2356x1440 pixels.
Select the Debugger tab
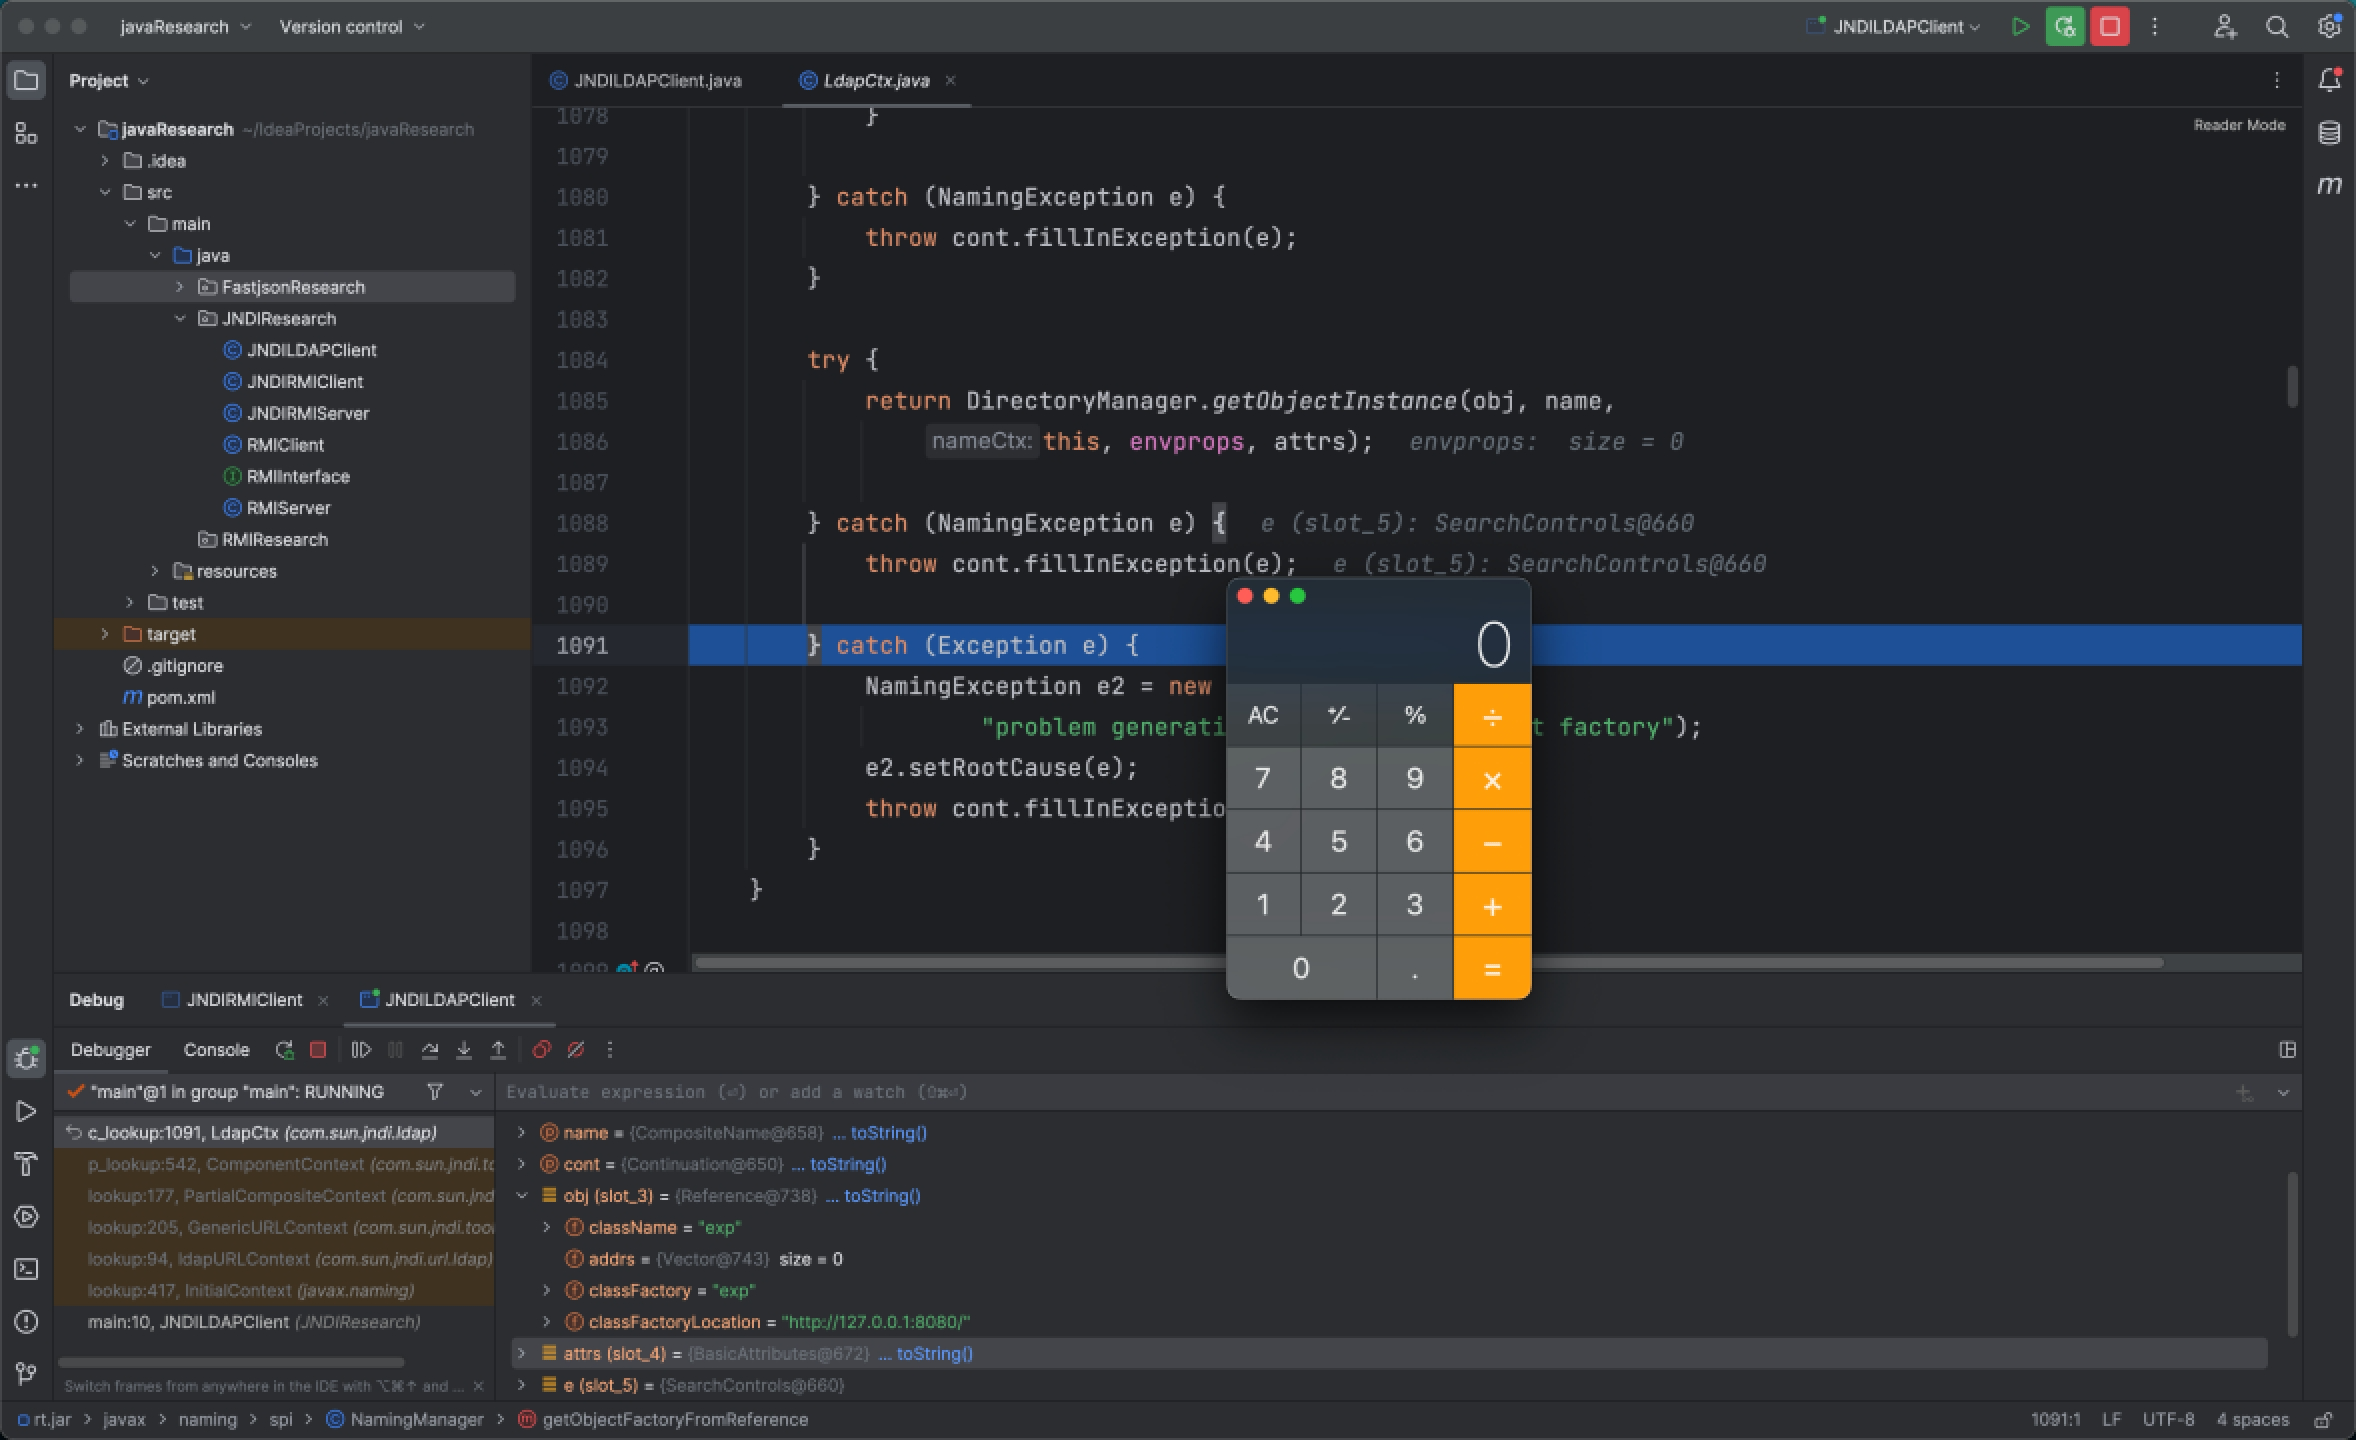pyautogui.click(x=111, y=1050)
